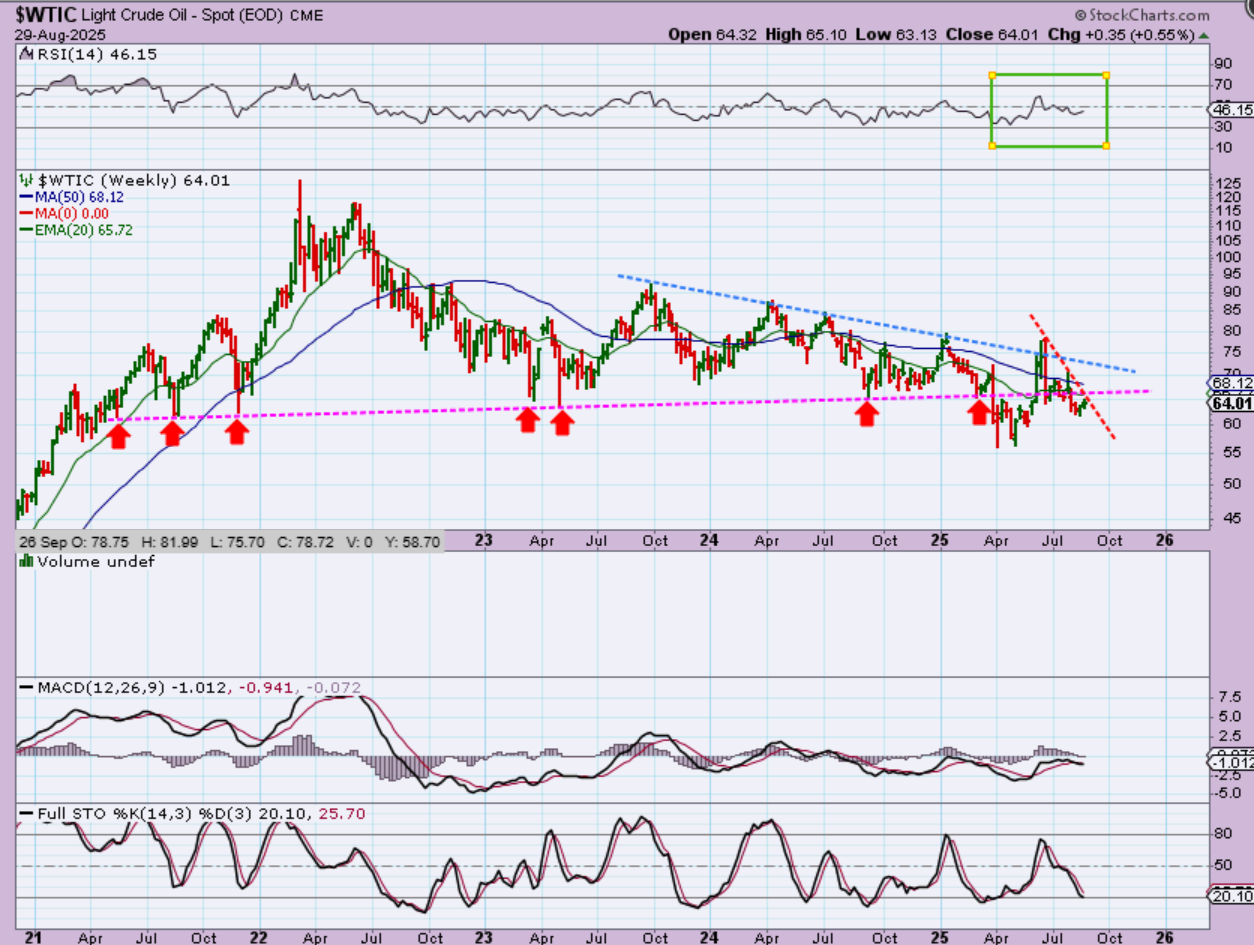
Task: Click the volume bars icon beside Volume undef
Action: [x=24, y=561]
